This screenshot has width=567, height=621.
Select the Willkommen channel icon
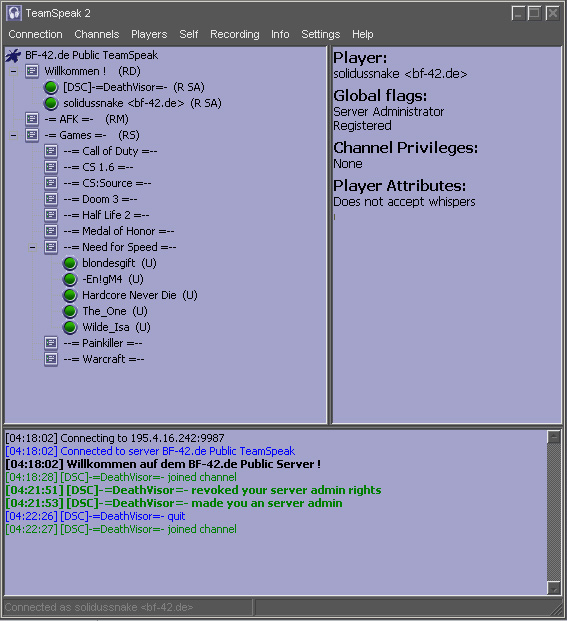click(x=32, y=71)
